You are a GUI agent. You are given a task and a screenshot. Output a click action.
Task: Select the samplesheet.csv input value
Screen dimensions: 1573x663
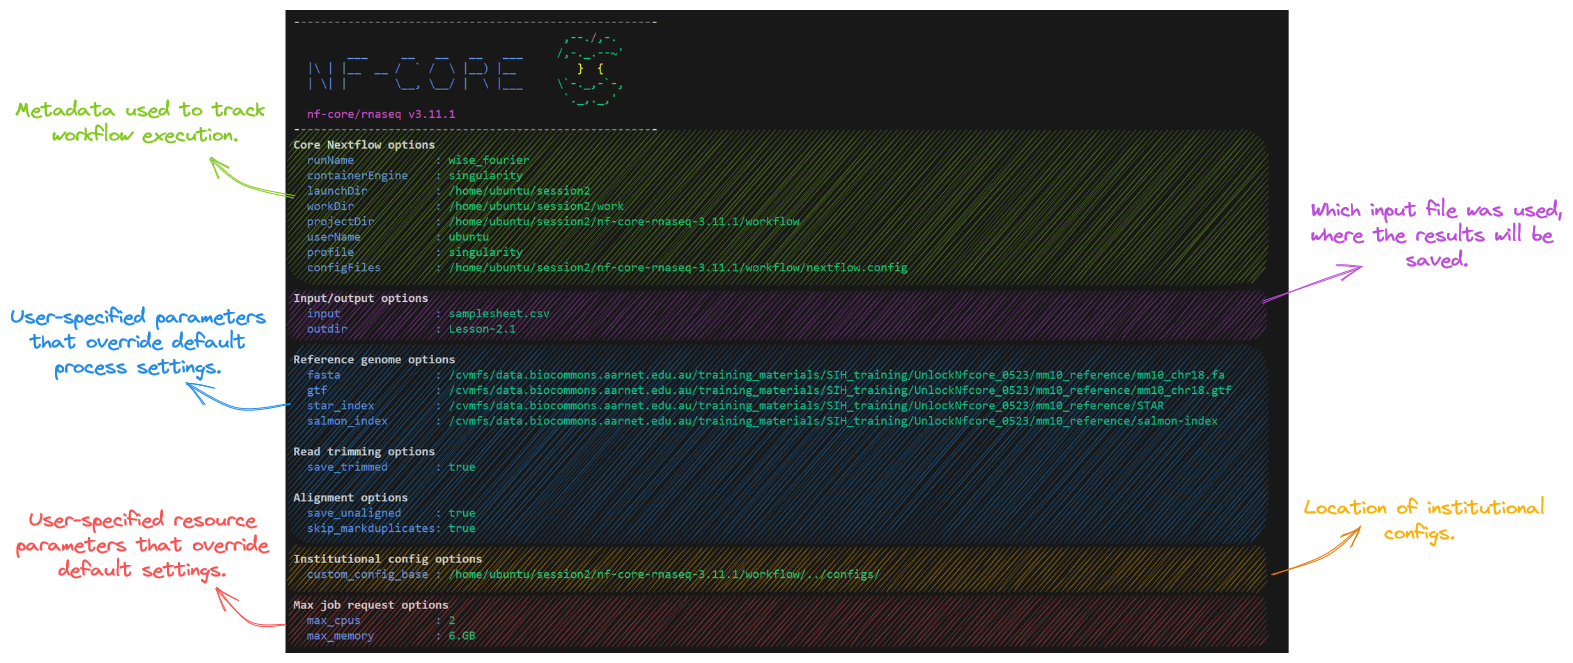499,314
